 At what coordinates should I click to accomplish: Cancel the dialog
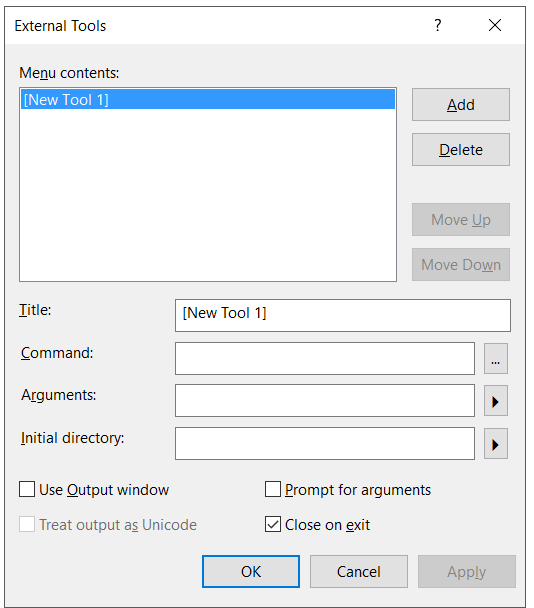click(x=359, y=572)
